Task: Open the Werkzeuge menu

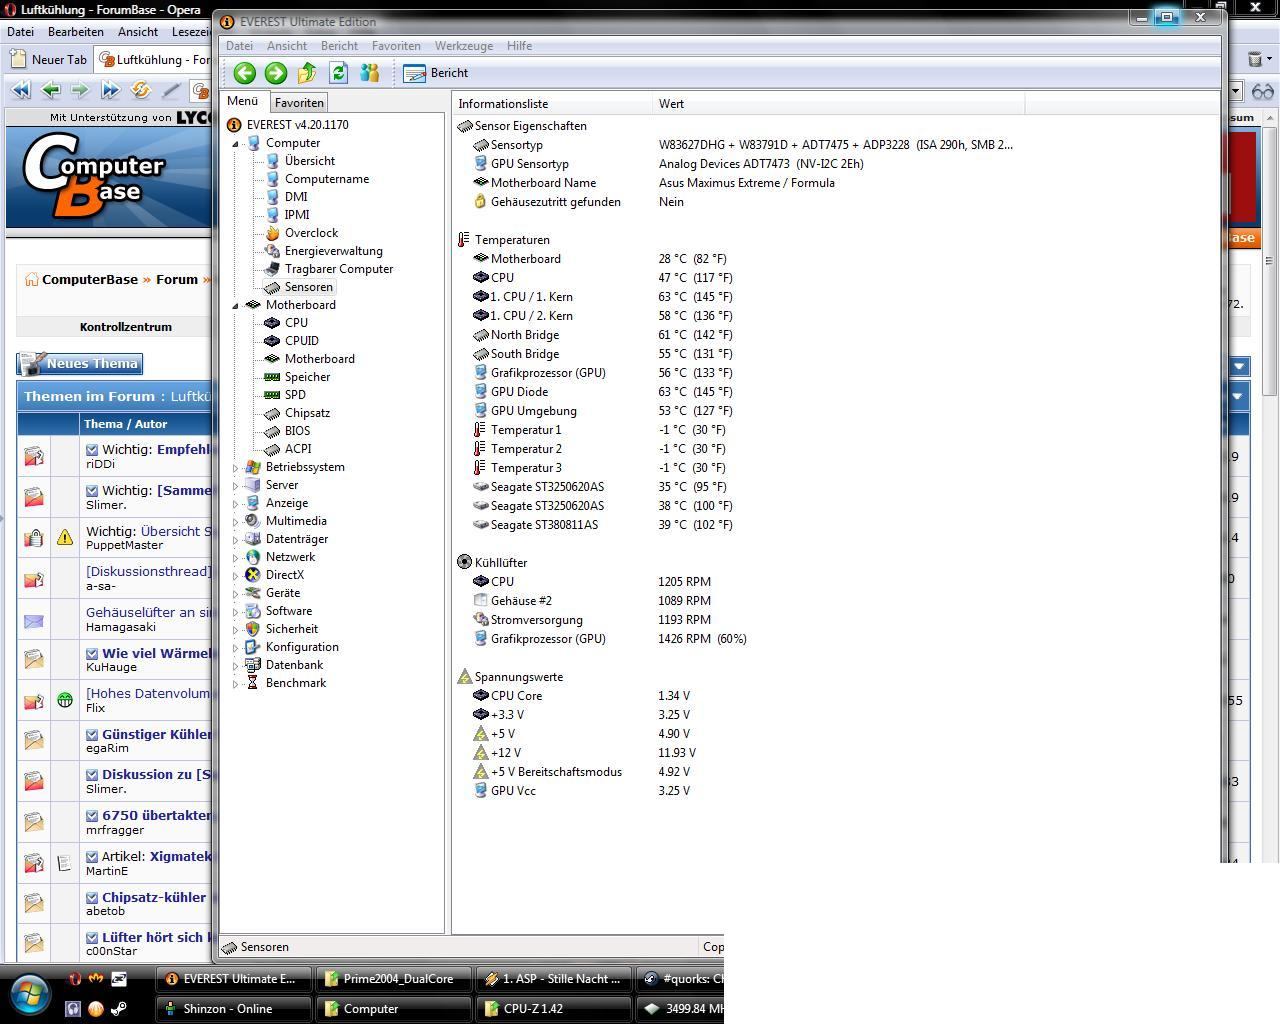Action: coord(463,46)
